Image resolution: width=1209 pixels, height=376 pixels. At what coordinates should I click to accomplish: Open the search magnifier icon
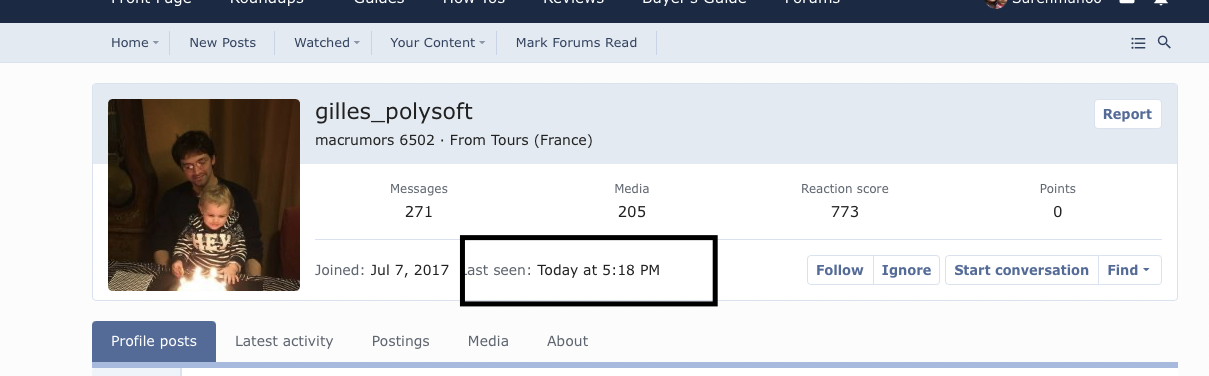point(1164,43)
